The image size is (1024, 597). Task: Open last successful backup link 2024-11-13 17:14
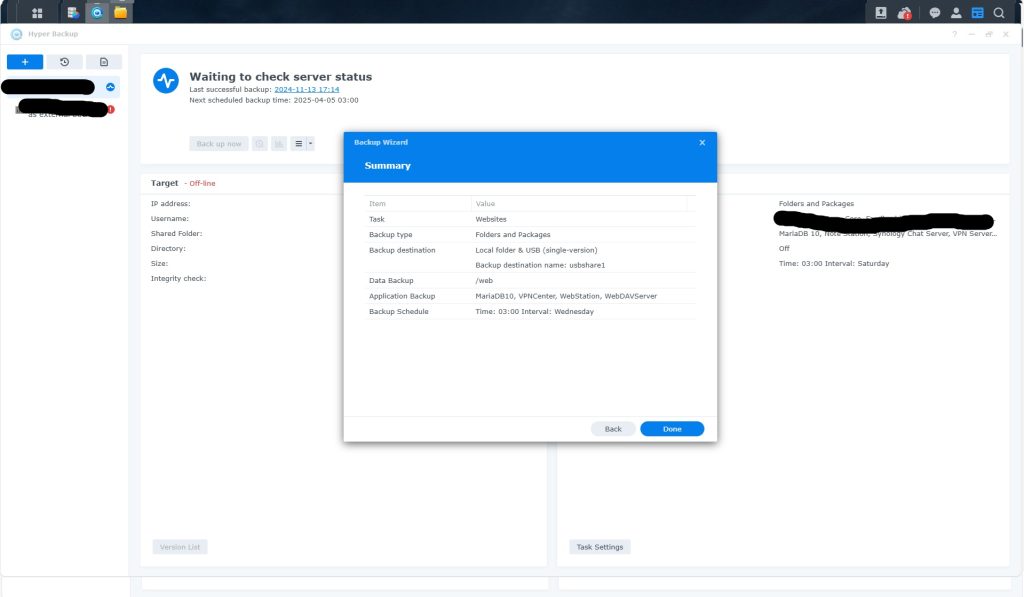coord(306,89)
